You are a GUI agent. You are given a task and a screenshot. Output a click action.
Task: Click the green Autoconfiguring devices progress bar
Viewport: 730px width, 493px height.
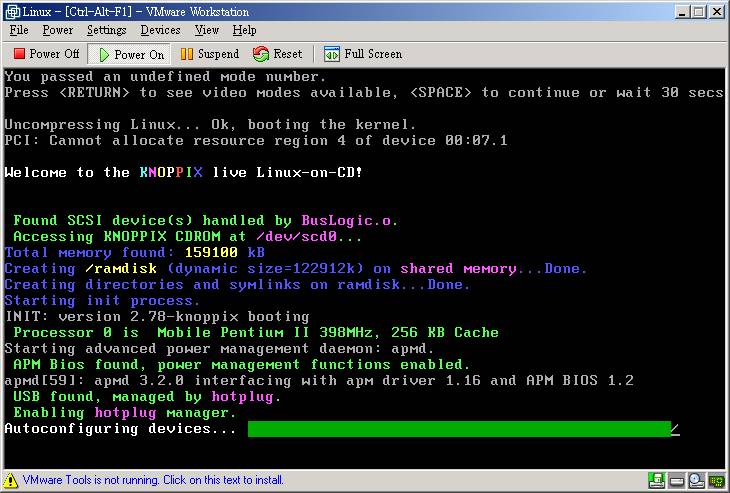click(459, 429)
